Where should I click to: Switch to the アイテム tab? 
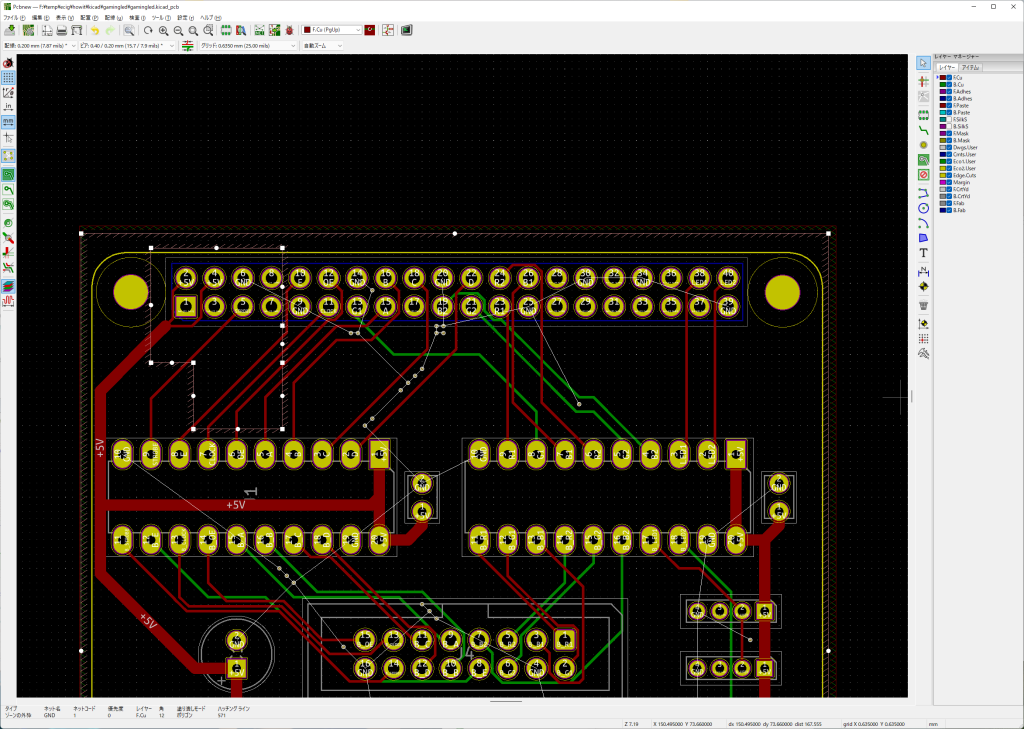click(x=970, y=67)
